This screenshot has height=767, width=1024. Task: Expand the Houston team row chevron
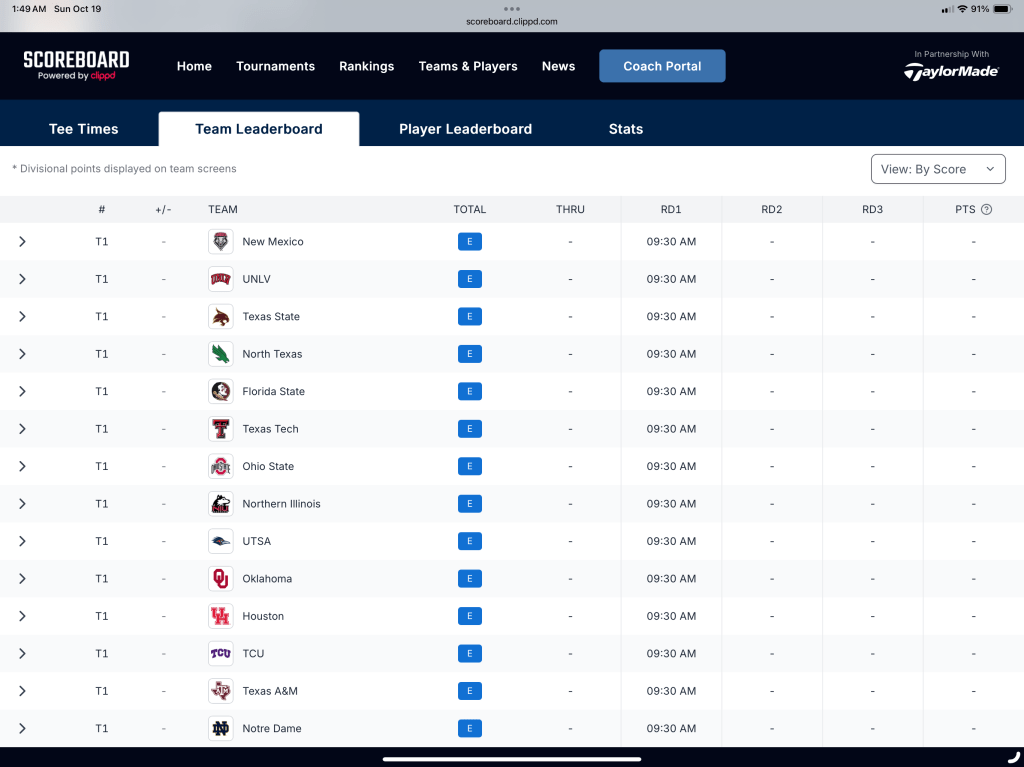tap(22, 616)
